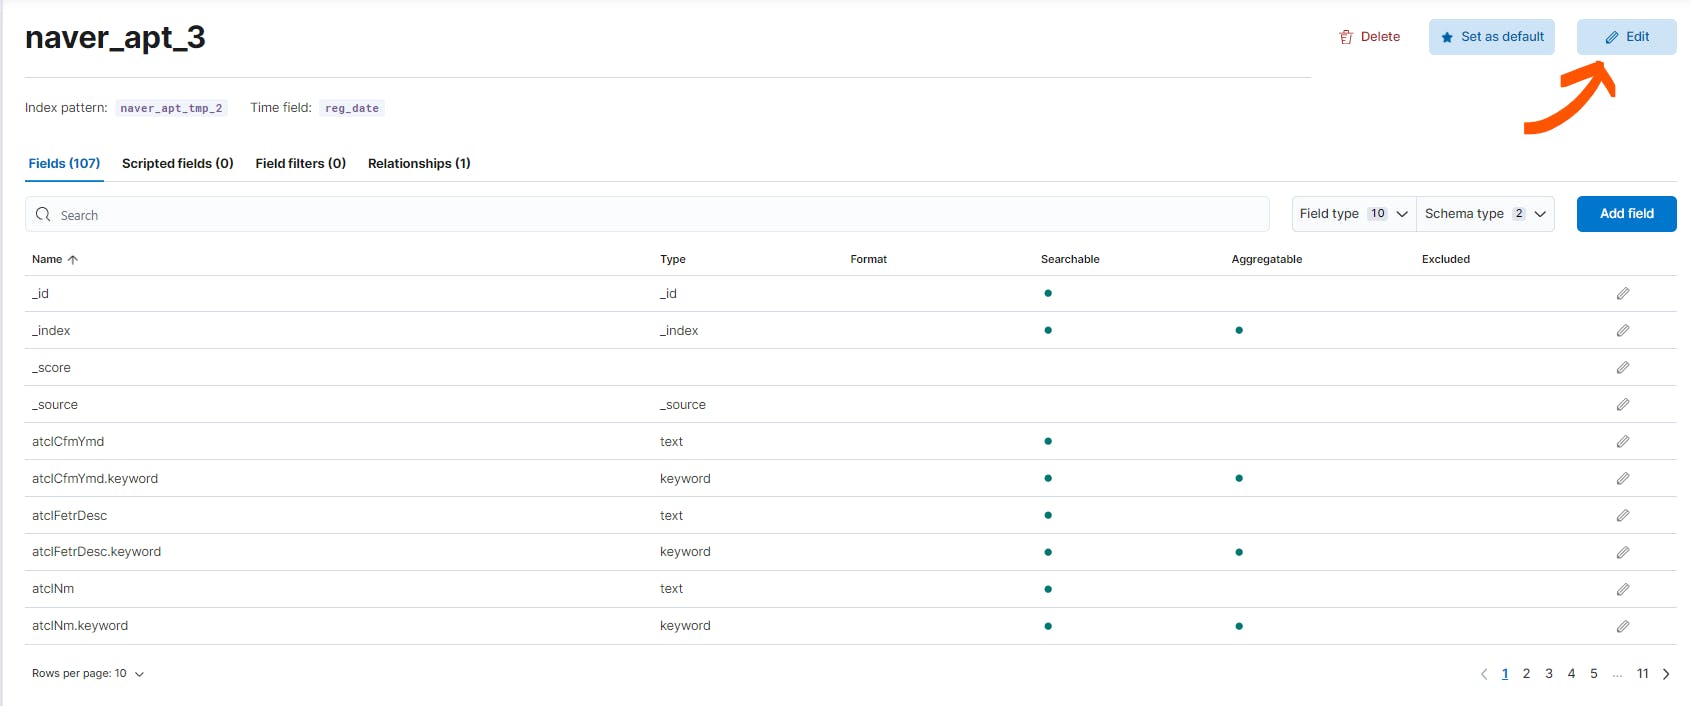This screenshot has width=1691, height=706.
Task: Click searchable dot in _id row
Action: [1048, 293]
